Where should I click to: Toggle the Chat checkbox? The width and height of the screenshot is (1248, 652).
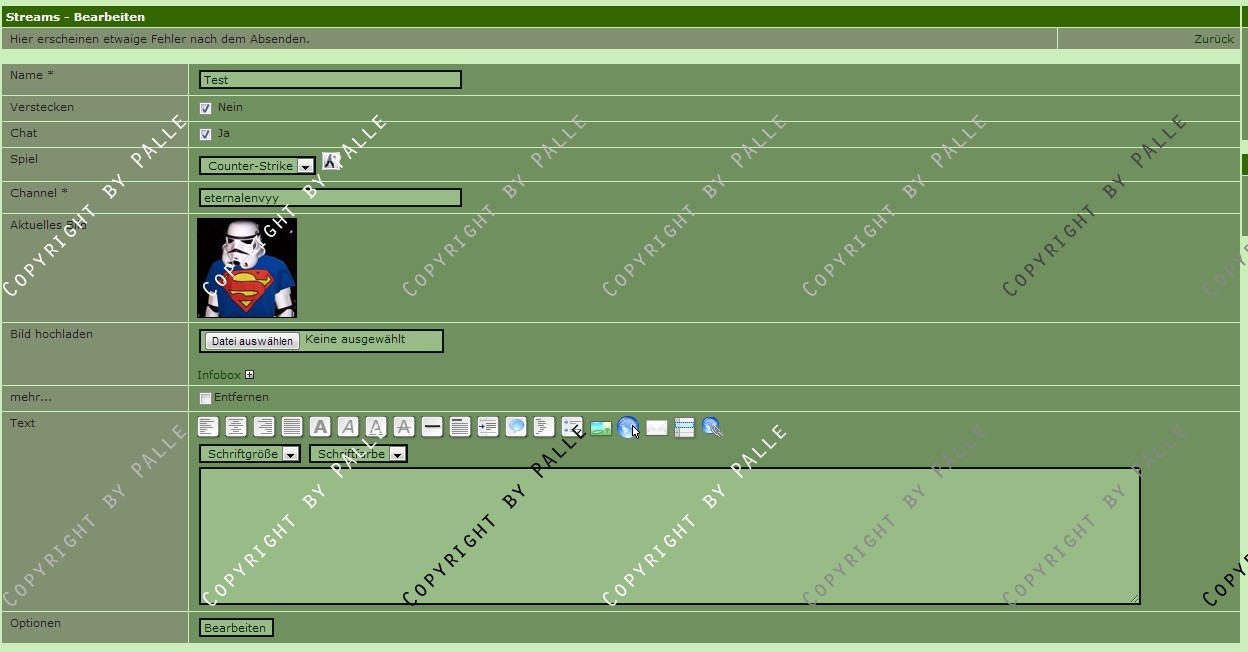(206, 134)
